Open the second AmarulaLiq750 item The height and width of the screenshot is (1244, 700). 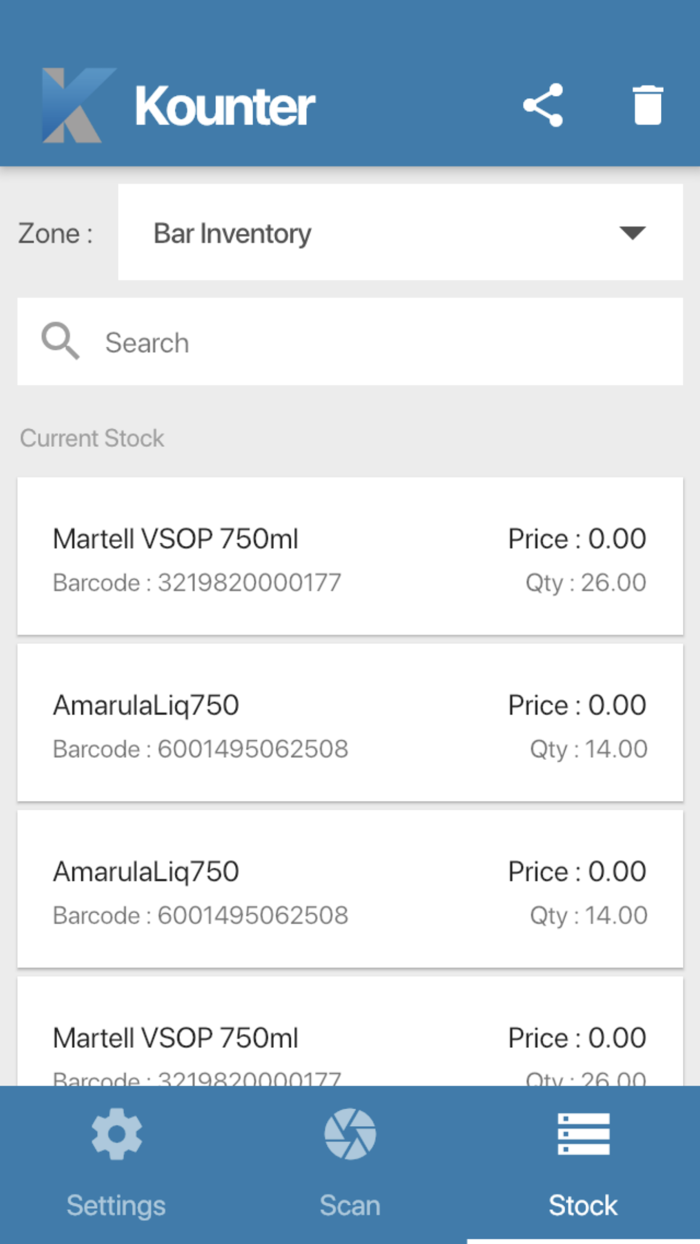tap(350, 889)
